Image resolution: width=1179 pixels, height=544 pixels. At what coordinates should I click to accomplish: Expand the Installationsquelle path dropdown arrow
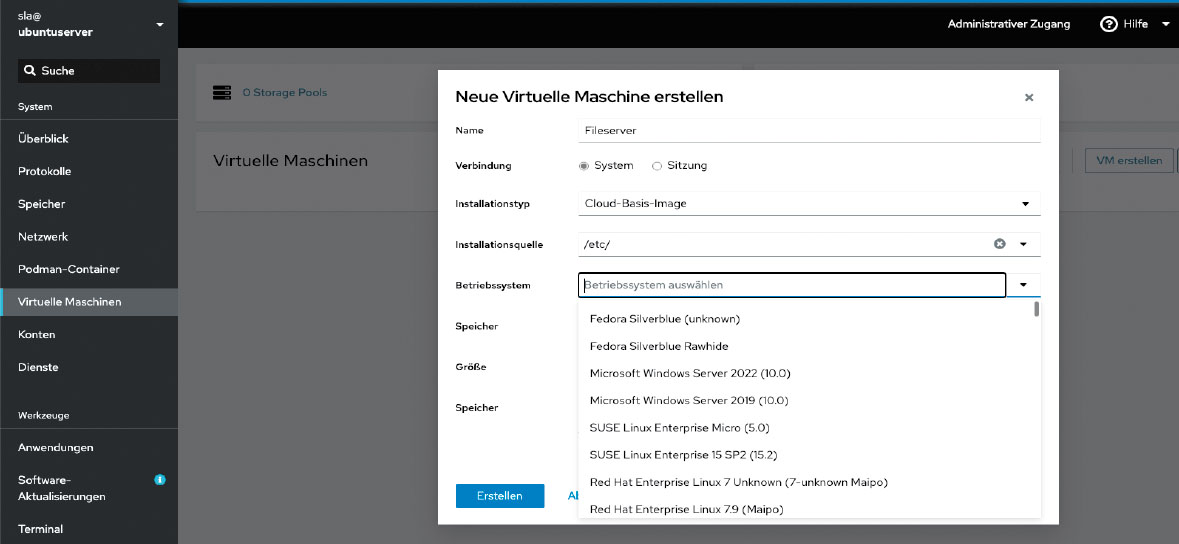point(1024,244)
